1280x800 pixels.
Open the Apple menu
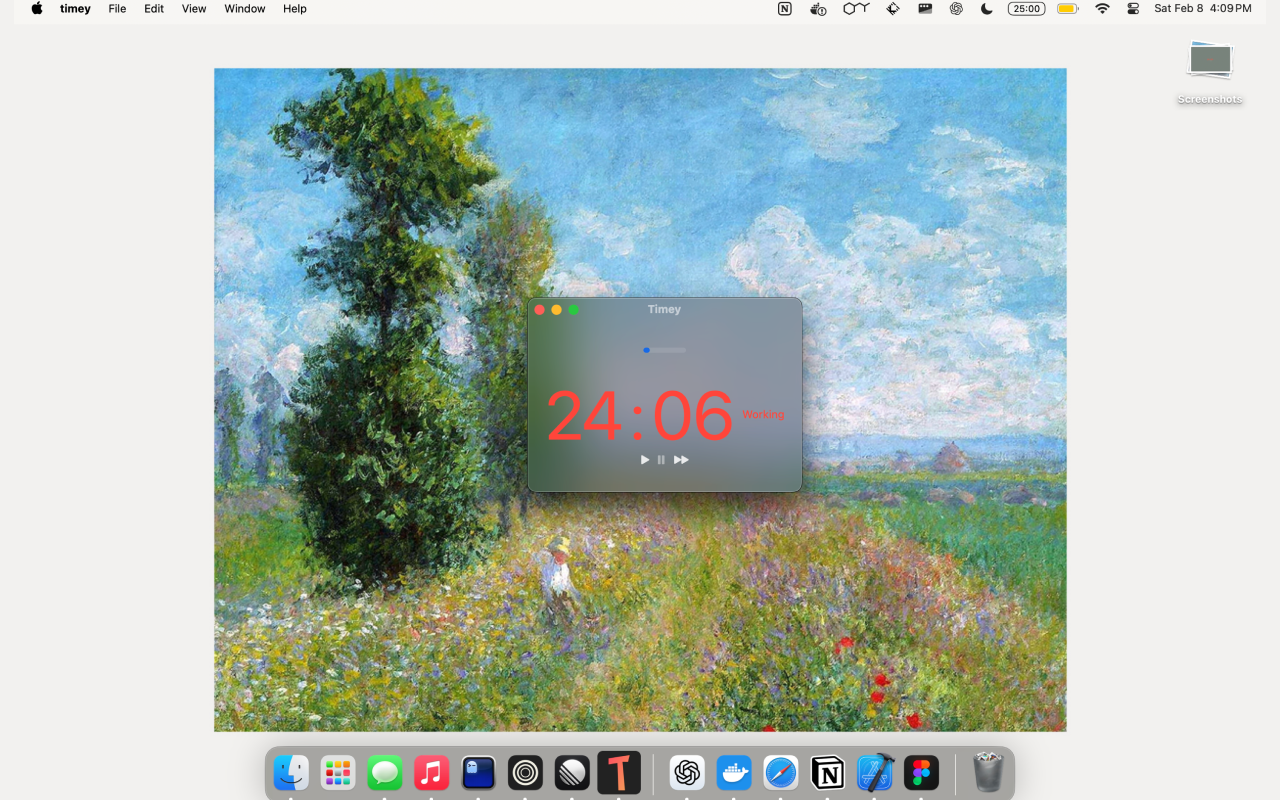(37, 9)
